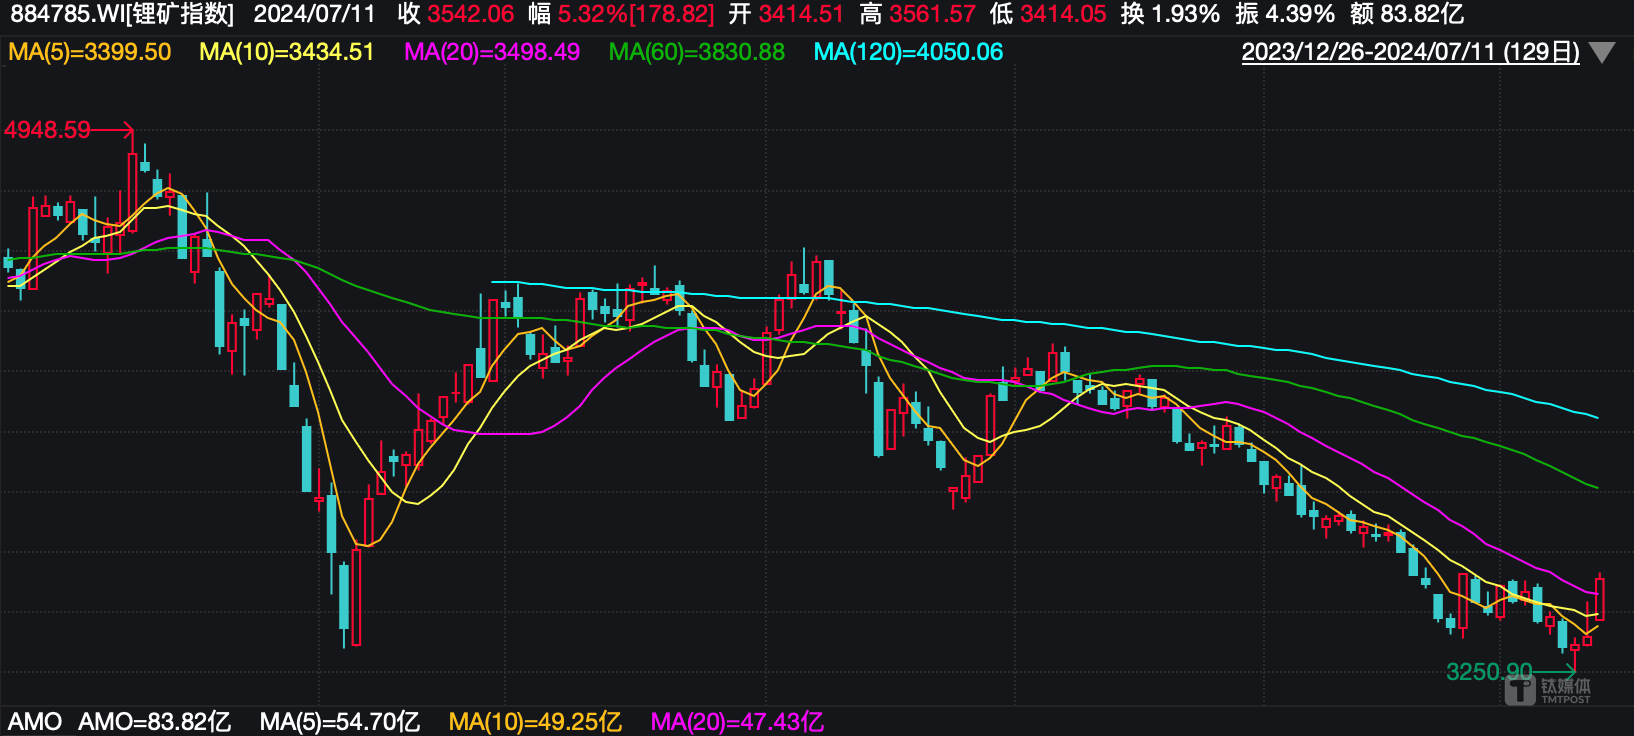The image size is (1634, 736).
Task: Click the MA(60)=3830.88 indicator label
Action: [x=697, y=52]
